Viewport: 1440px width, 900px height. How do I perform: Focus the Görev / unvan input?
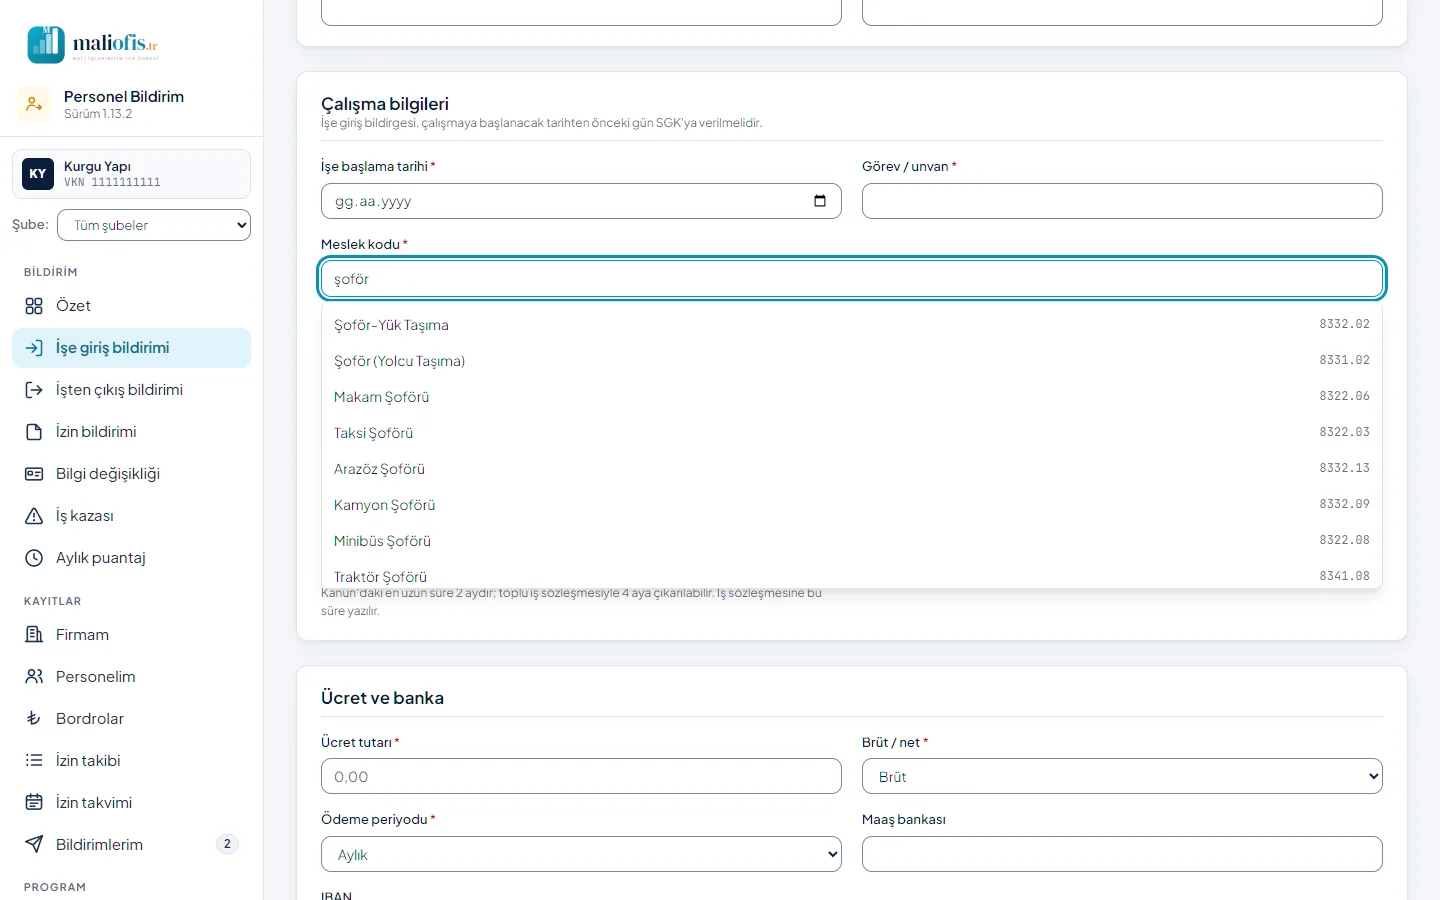(1122, 201)
